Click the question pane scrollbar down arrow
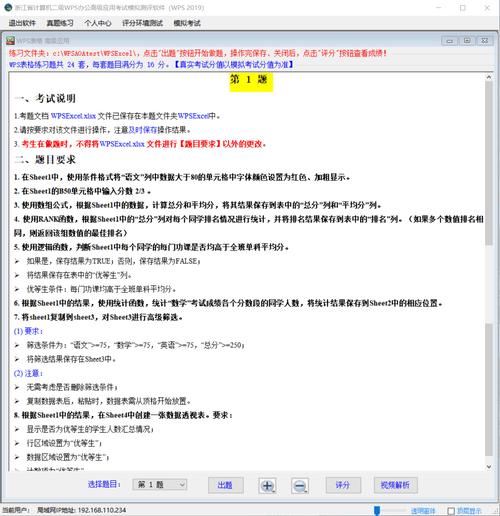This screenshot has height=516, width=500. tap(489, 466)
